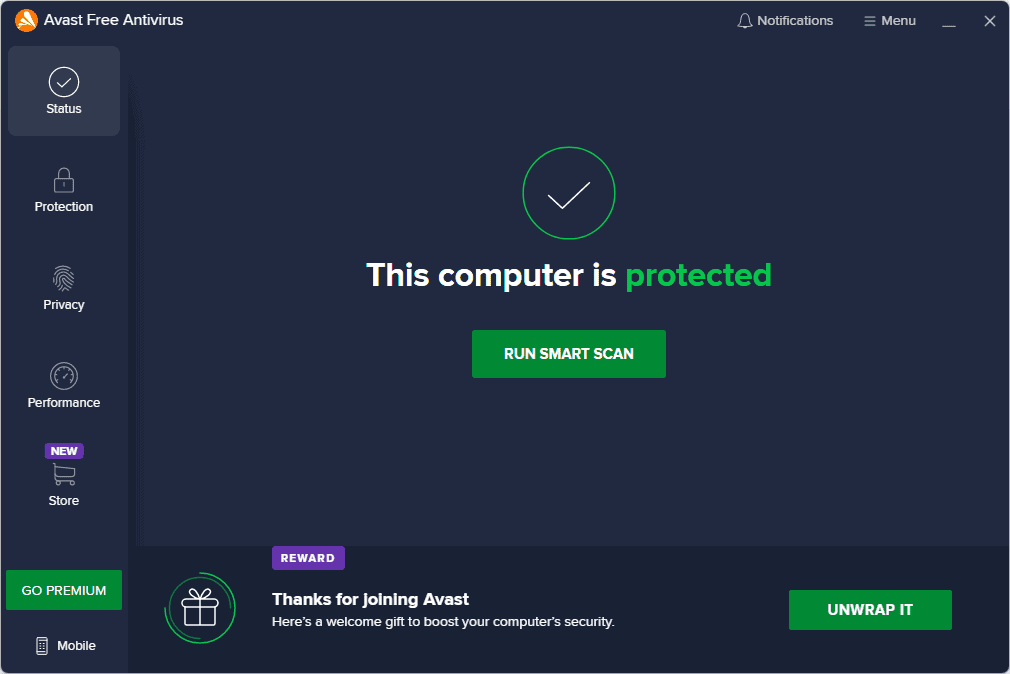Click the purple NEW badge above Store

point(64,451)
